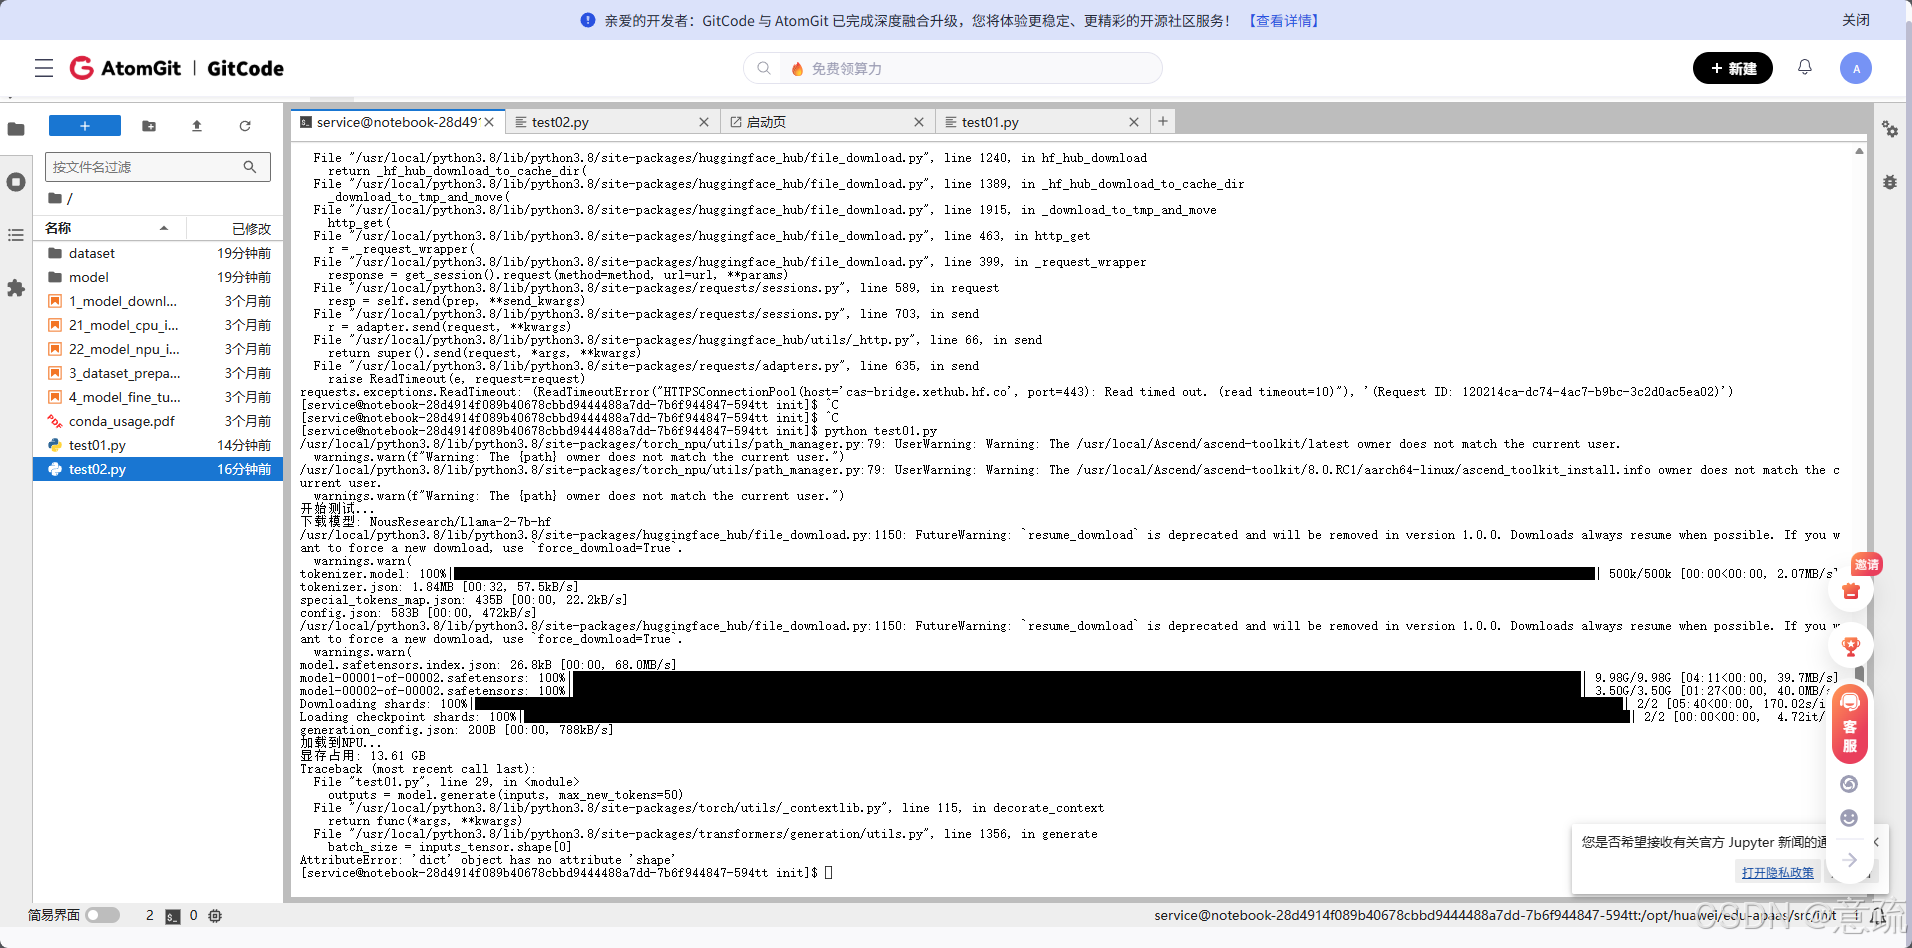1912x948 pixels.
Task: Open the table of contents sidebar tab
Action: 16,235
